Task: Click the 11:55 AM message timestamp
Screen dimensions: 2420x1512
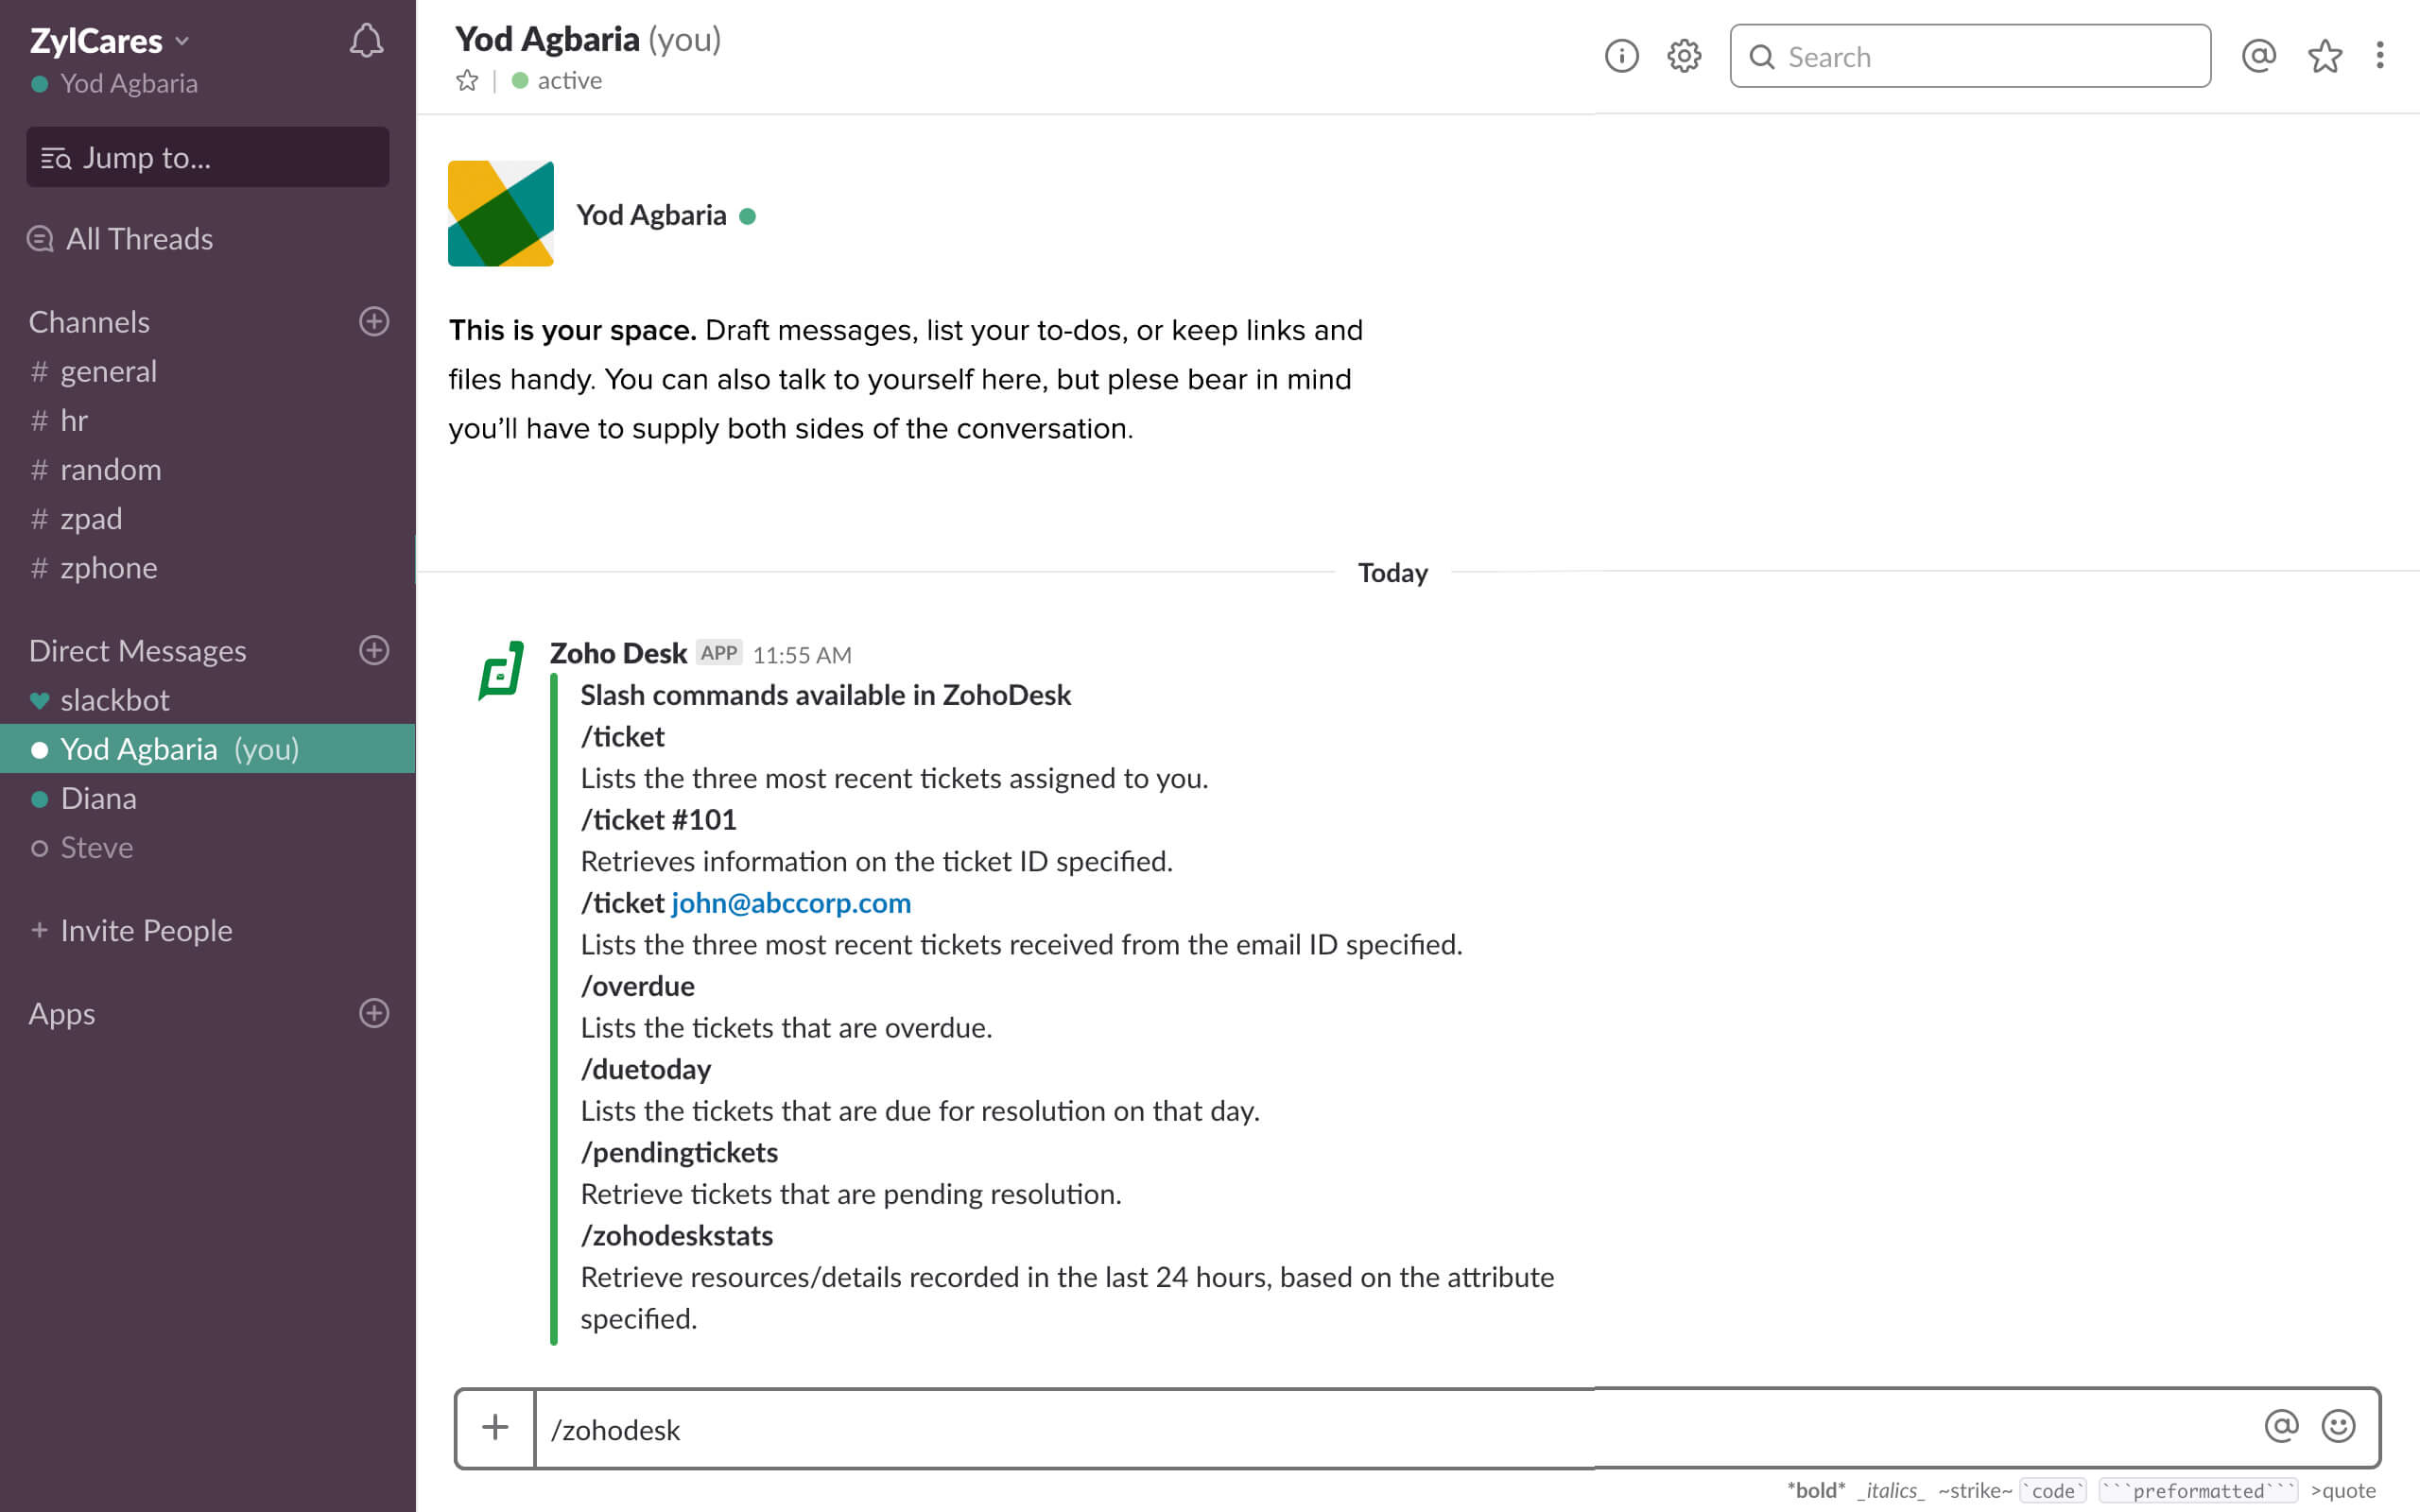Action: coord(802,655)
